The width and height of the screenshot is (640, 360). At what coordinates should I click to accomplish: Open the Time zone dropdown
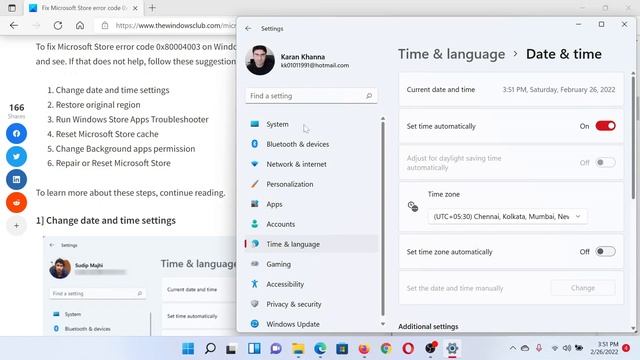(x=507, y=216)
